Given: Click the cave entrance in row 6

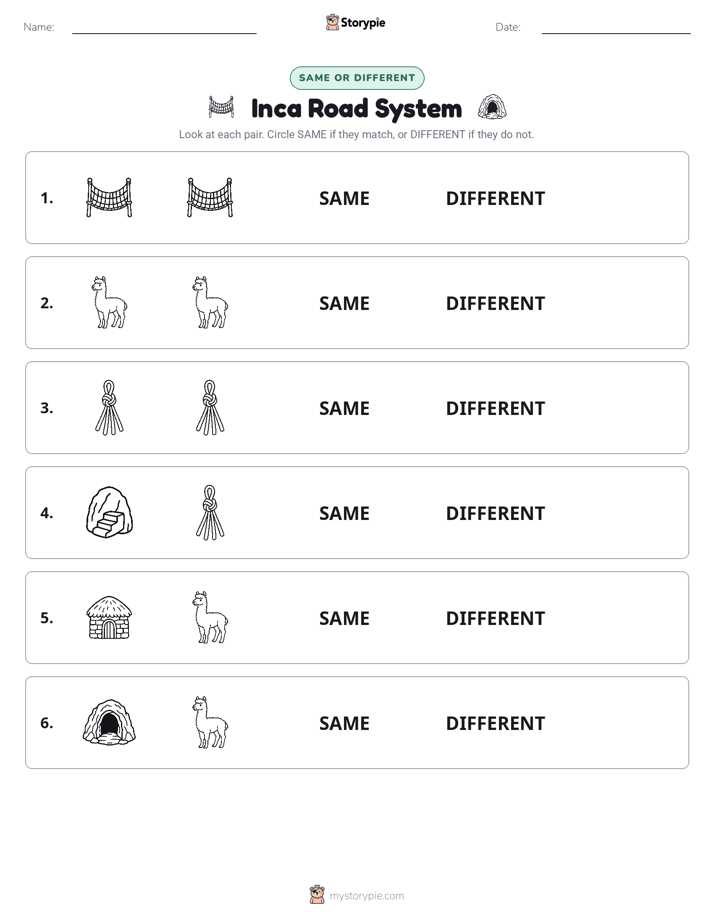Looking at the screenshot, I should point(109,722).
